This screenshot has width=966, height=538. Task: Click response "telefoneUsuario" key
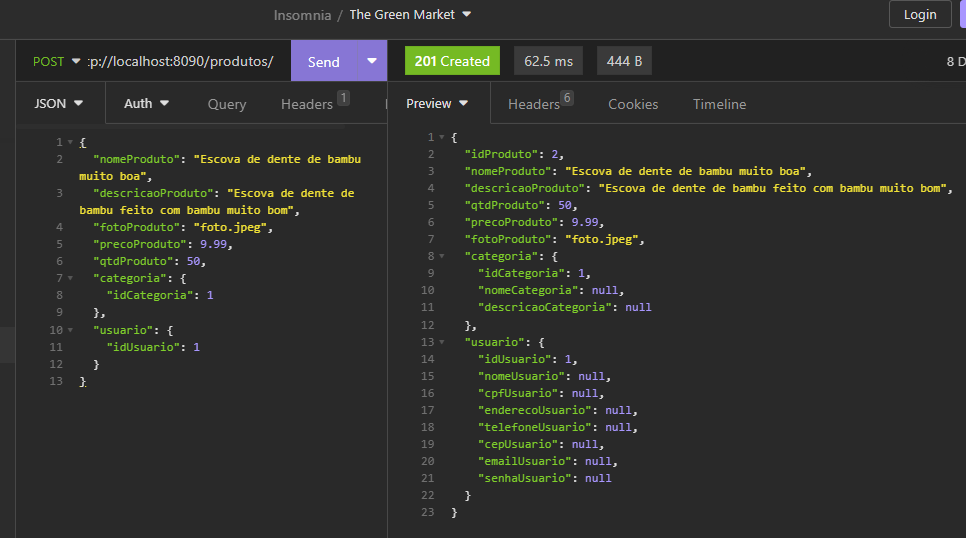[535, 427]
